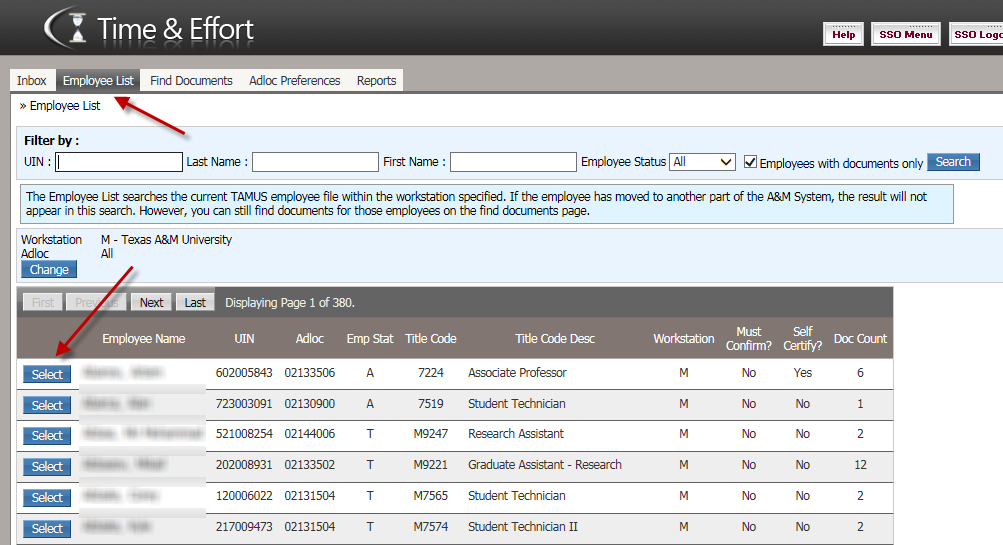Screen dimensions: 1003x545
Task: Select the Graduate Assistant - Research employee
Action: (x=47, y=467)
